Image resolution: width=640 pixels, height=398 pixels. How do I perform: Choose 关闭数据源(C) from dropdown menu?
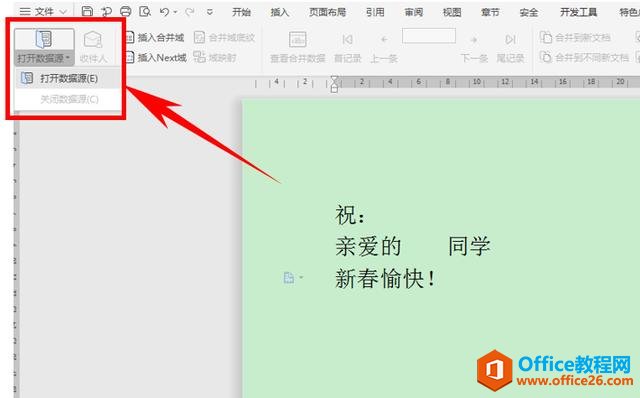pos(68,99)
